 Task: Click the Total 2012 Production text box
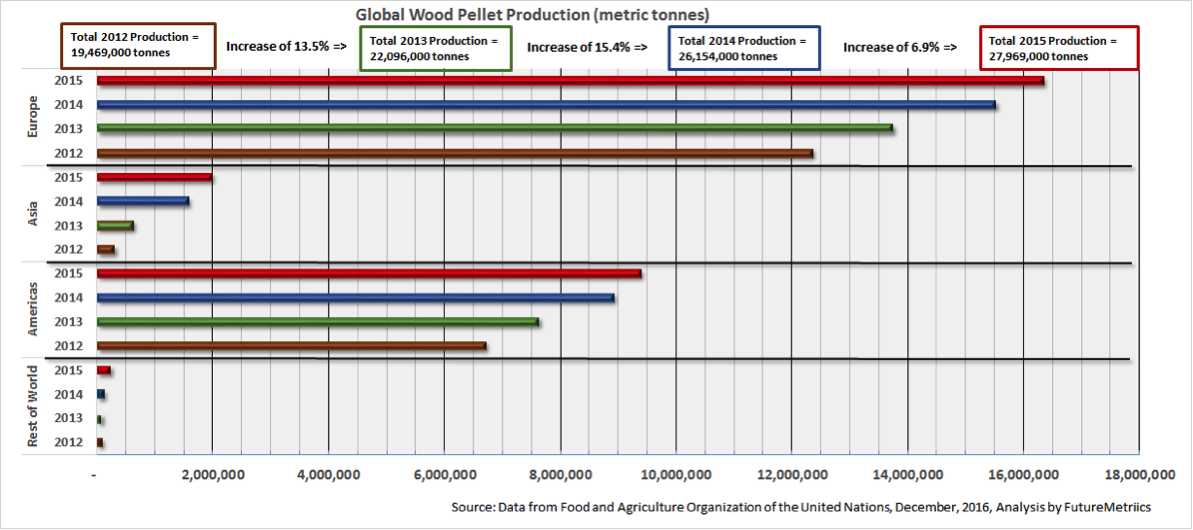[x=138, y=46]
